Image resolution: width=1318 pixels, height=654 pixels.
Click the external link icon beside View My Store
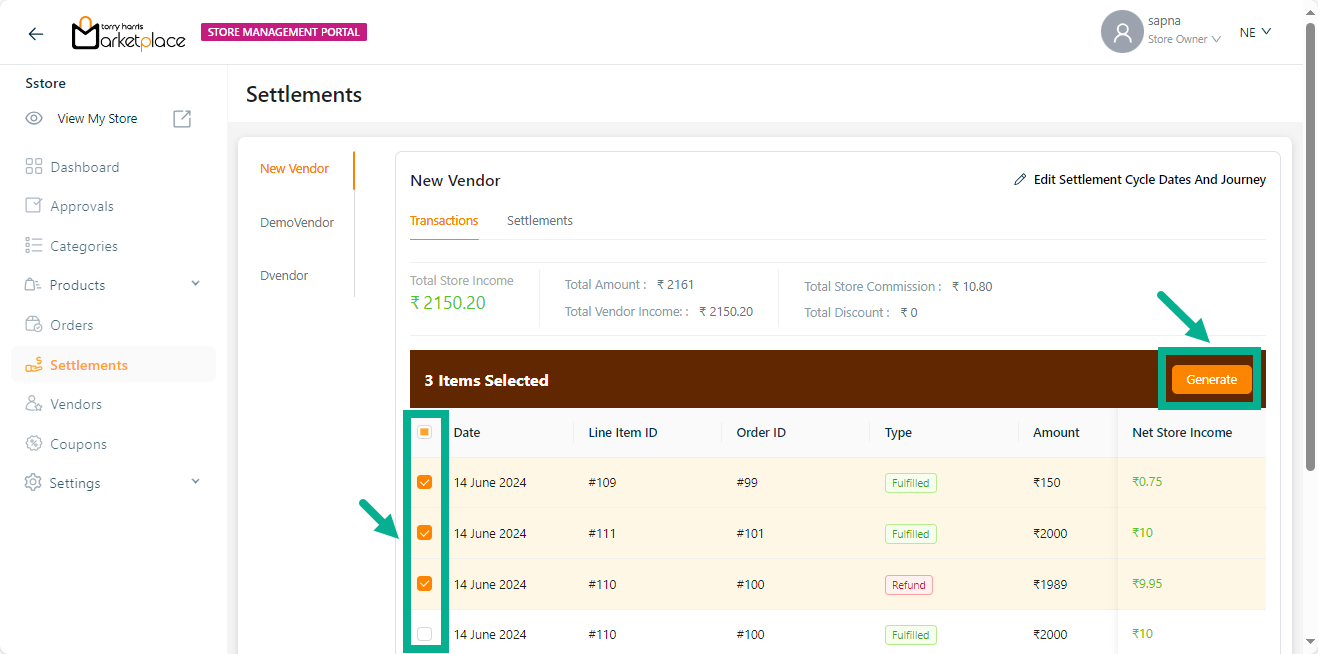[182, 119]
